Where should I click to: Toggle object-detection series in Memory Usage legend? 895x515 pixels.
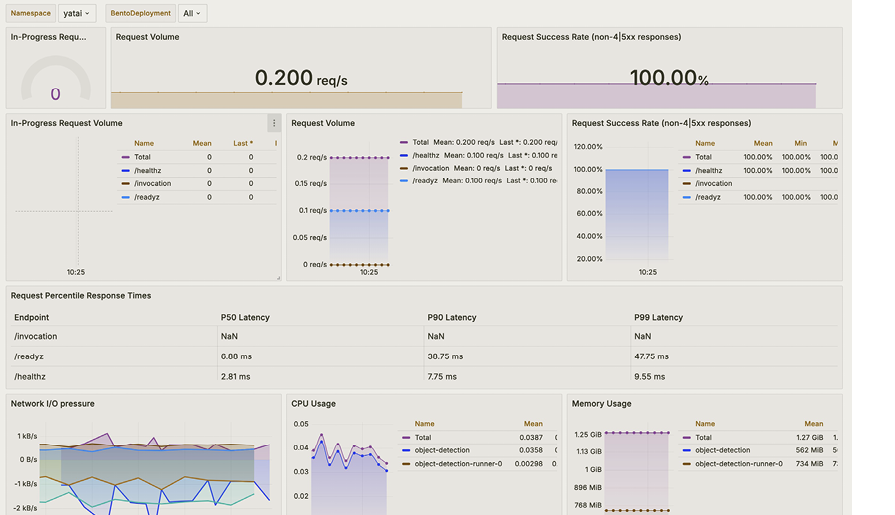click(x=723, y=450)
